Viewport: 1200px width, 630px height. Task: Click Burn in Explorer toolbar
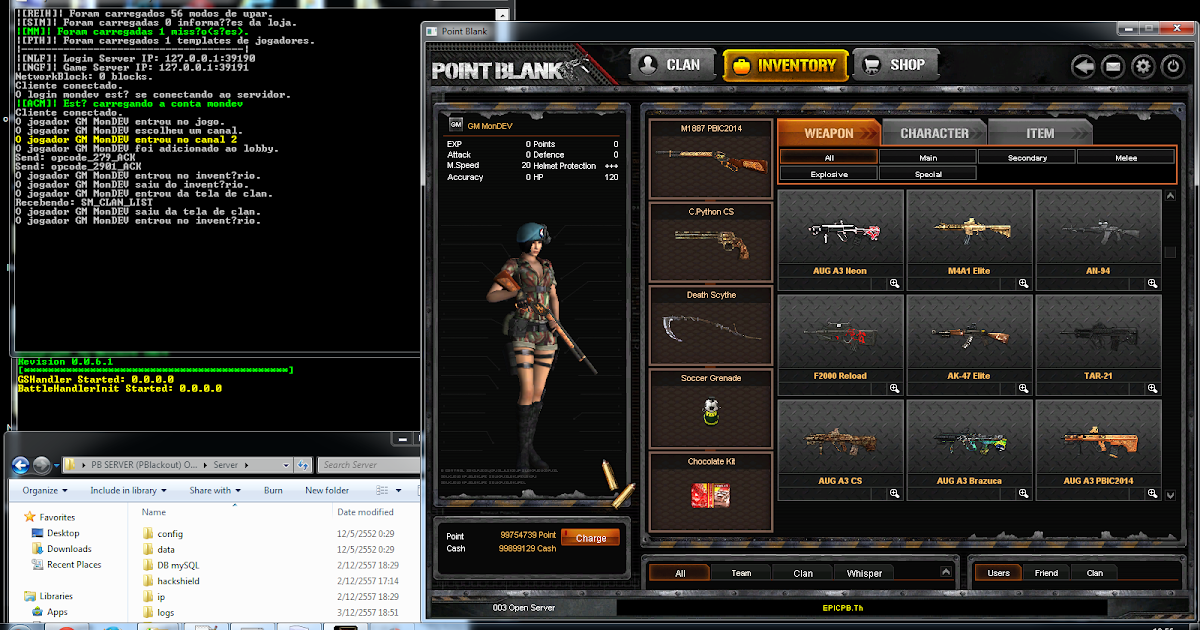tap(273, 490)
